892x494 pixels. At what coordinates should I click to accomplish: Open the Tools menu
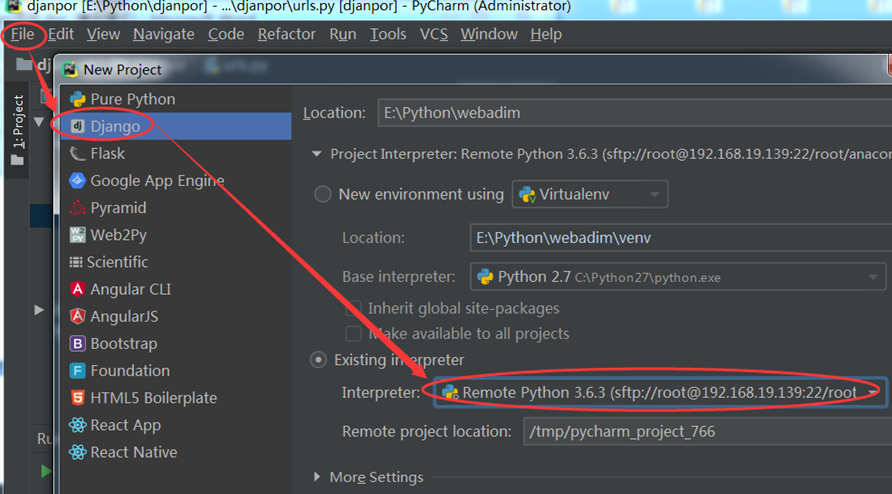pyautogui.click(x=388, y=34)
